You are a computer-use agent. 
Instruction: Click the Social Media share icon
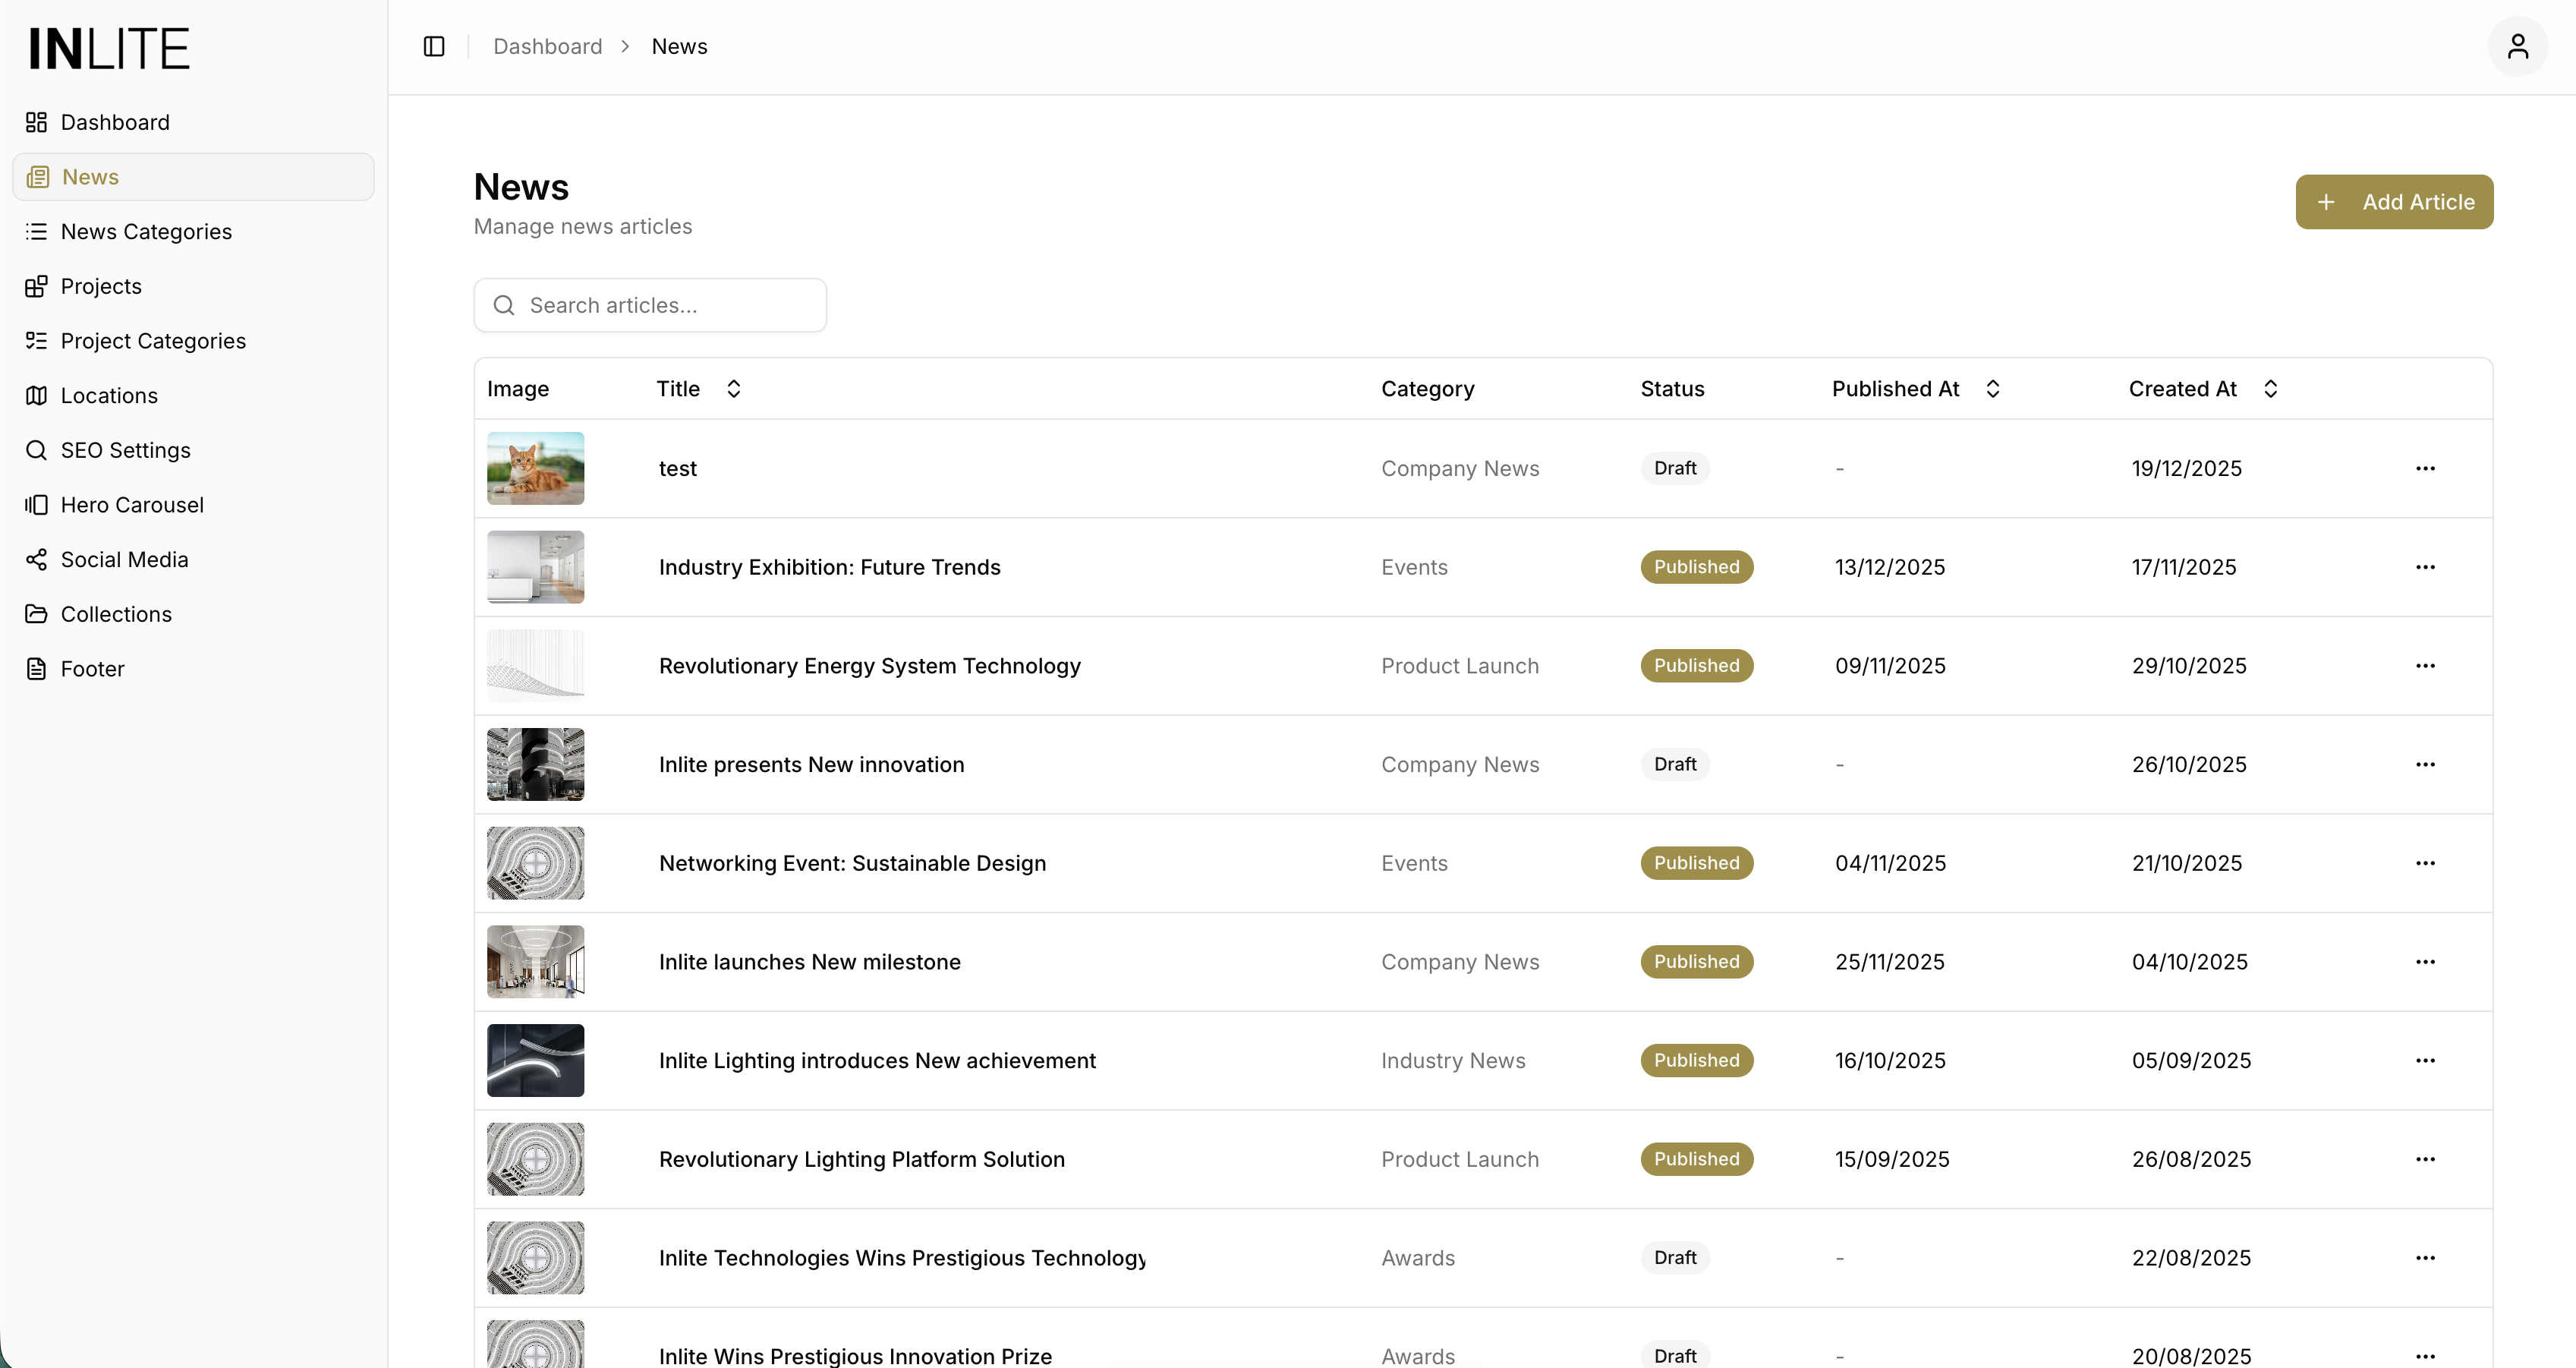(36, 560)
